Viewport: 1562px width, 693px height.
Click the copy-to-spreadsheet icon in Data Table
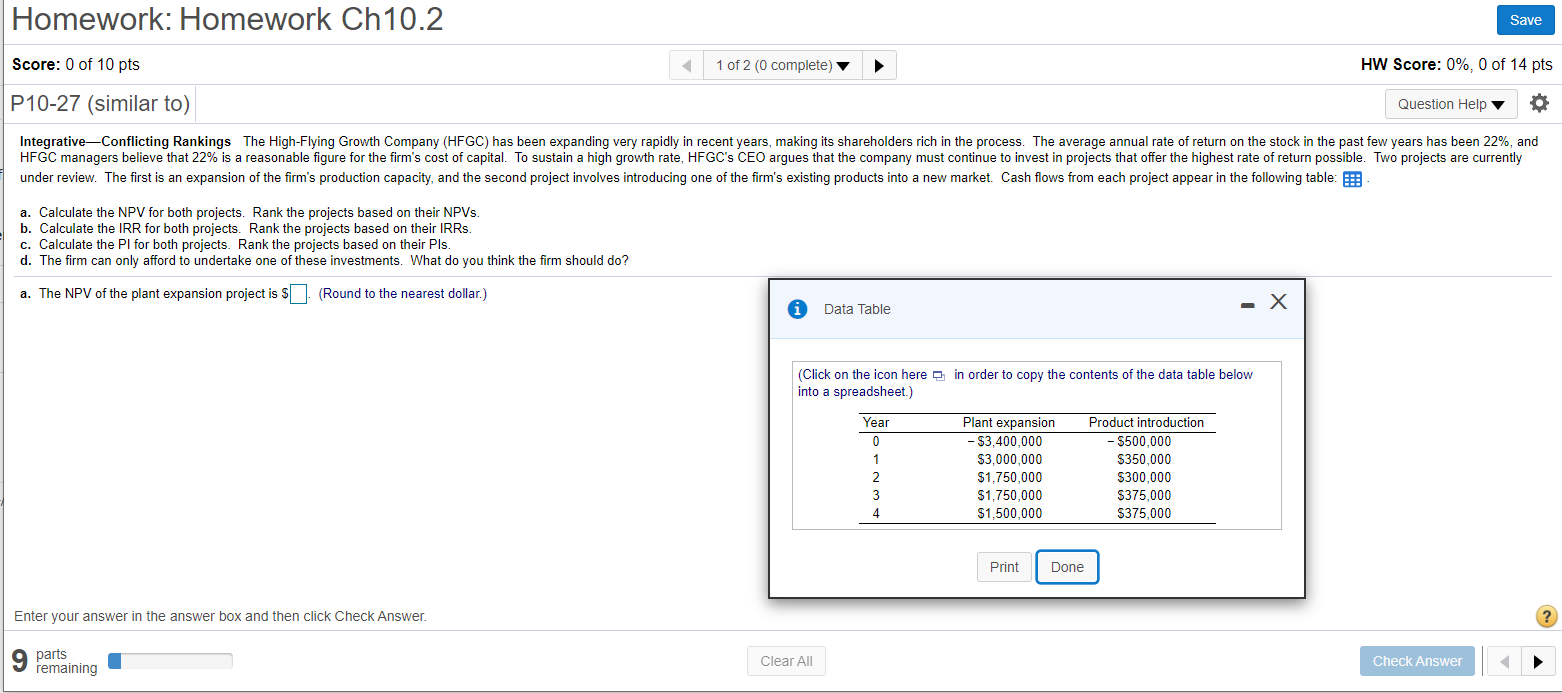[x=938, y=376]
